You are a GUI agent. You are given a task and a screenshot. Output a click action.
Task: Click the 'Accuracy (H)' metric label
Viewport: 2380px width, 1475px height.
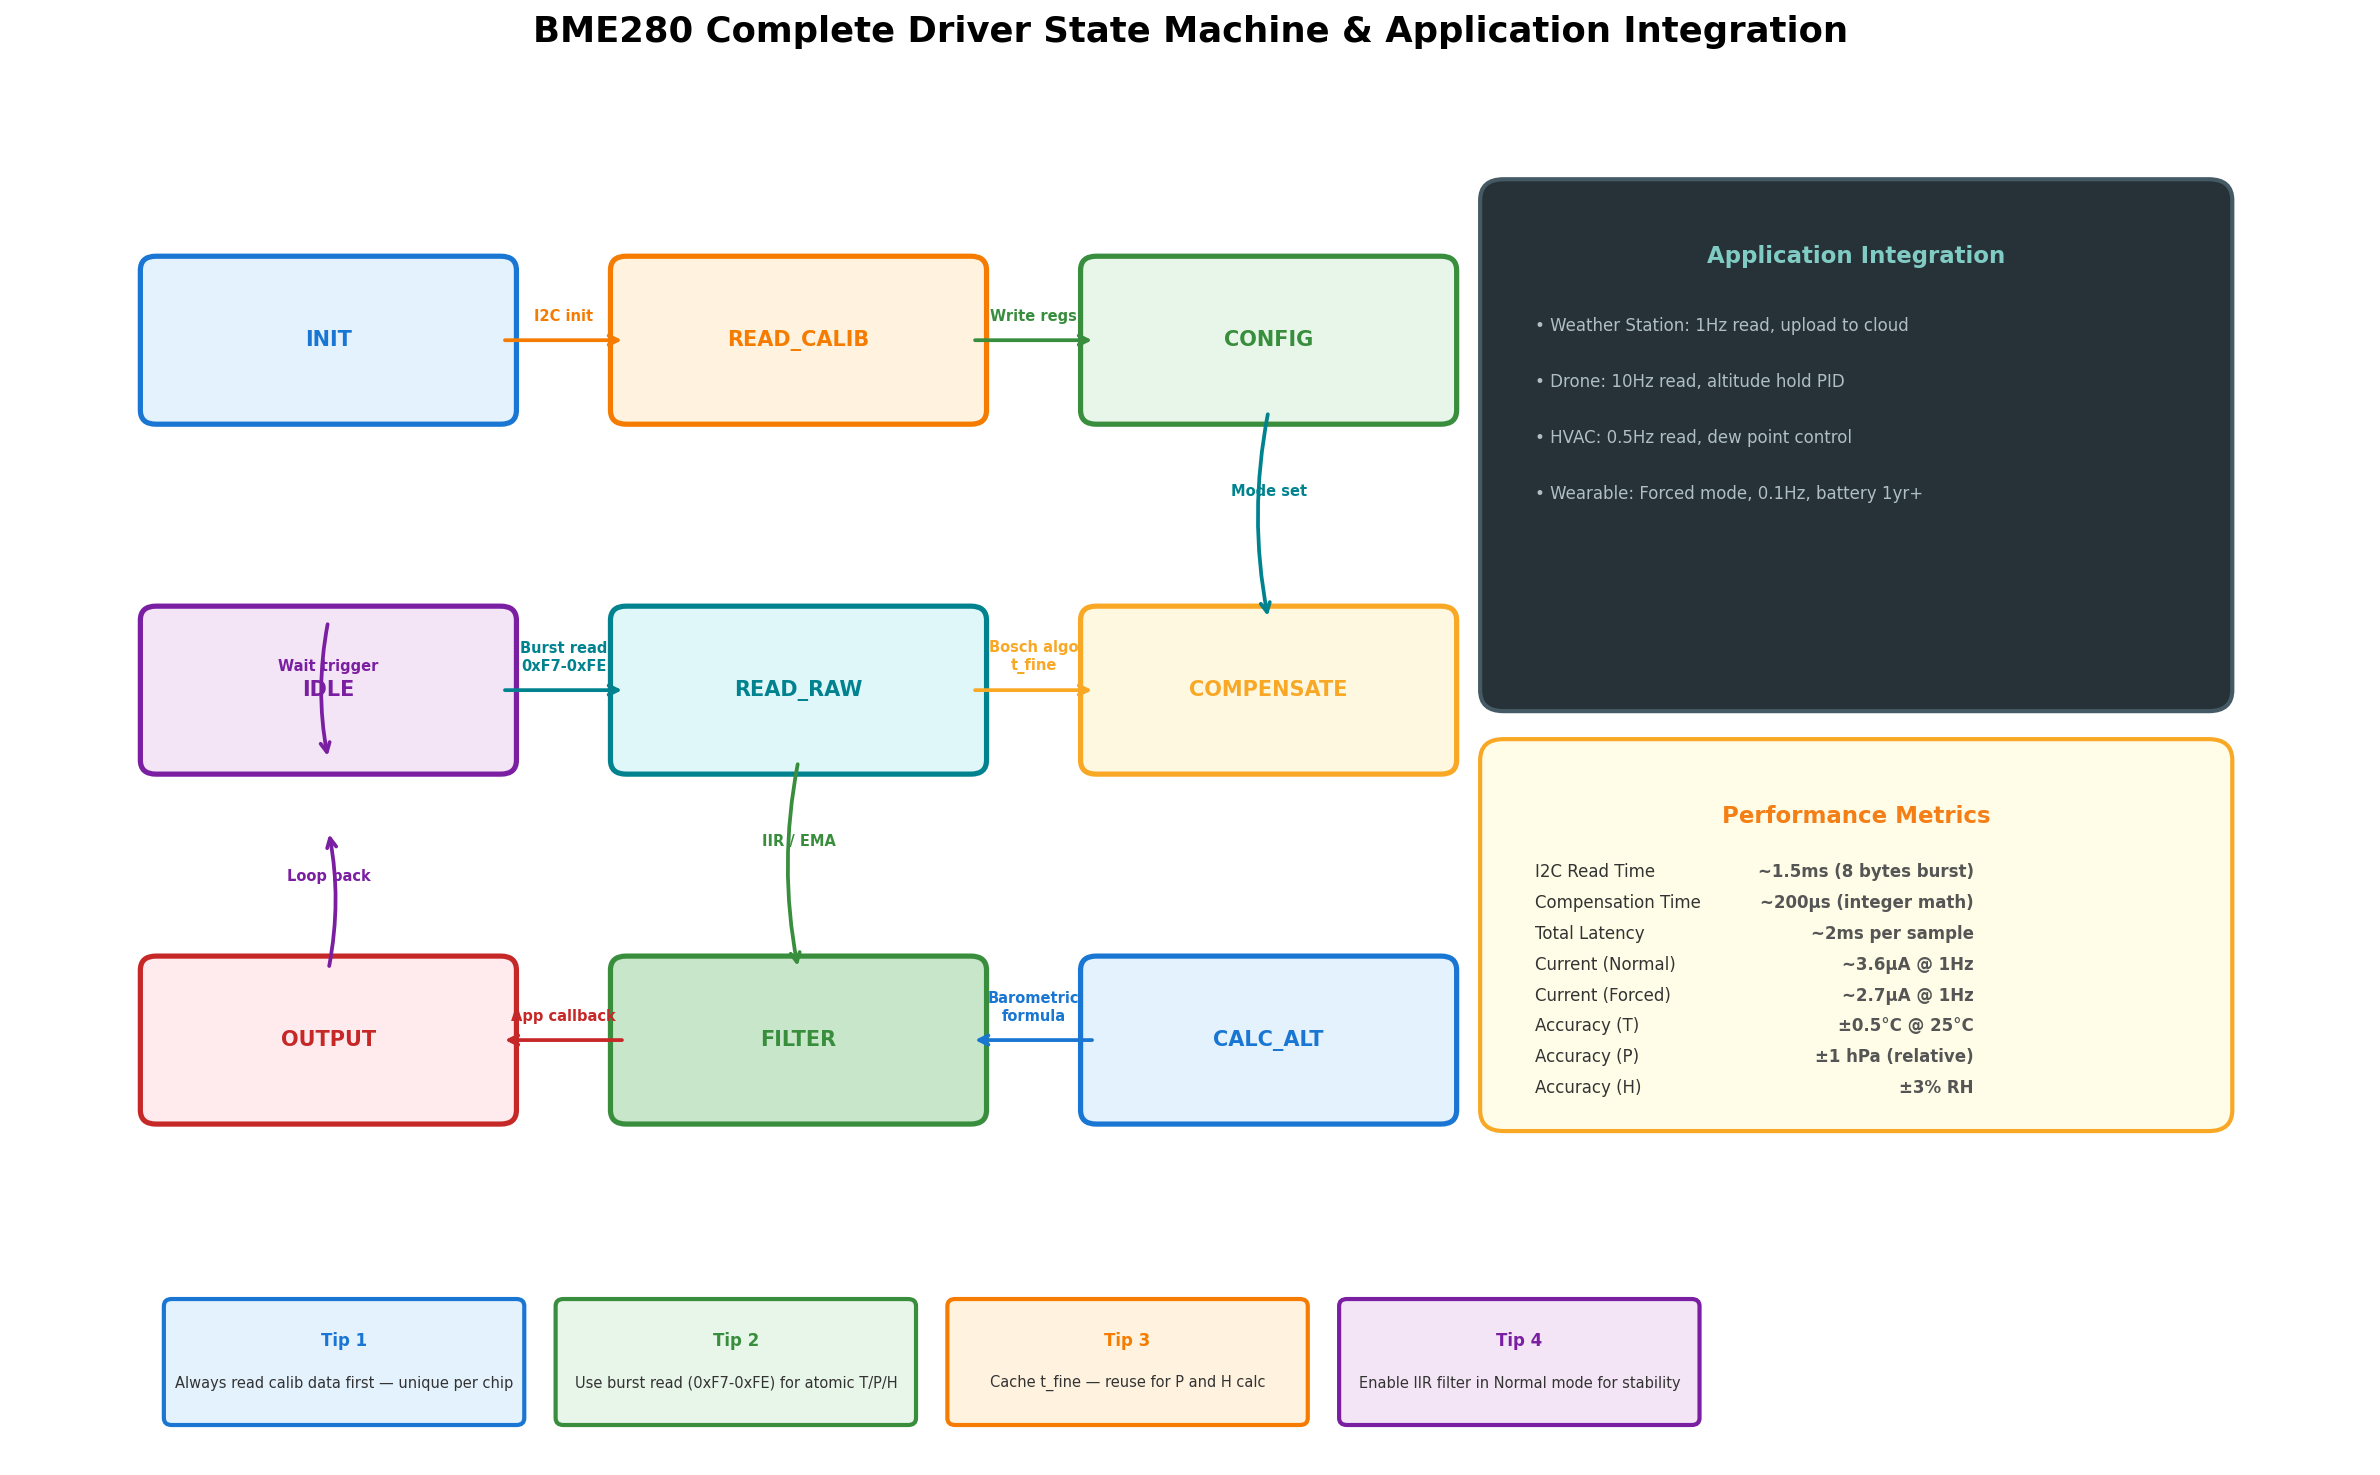click(x=1587, y=1088)
